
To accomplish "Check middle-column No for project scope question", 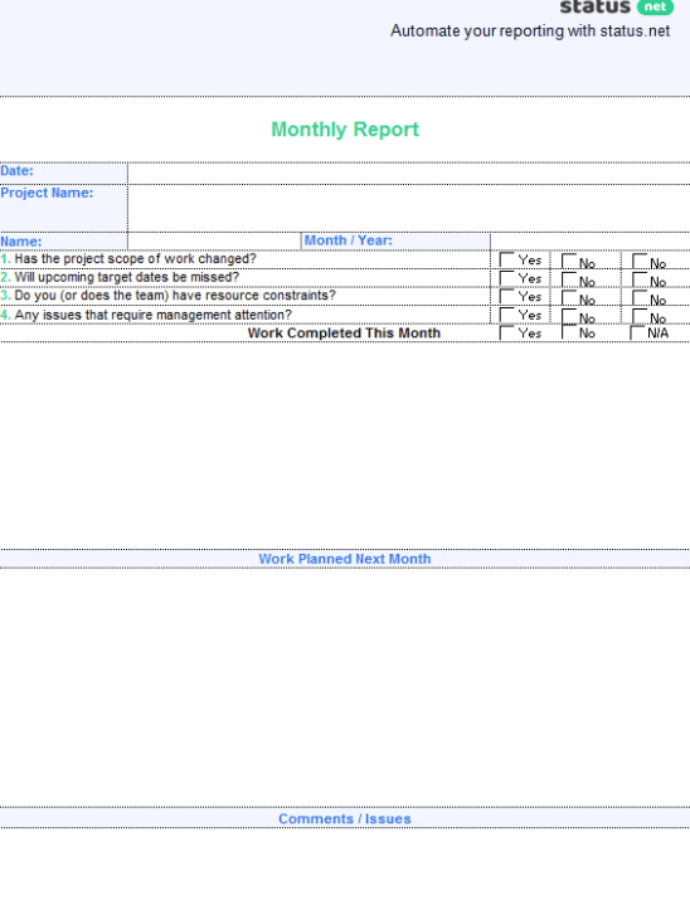I will [x=569, y=261].
